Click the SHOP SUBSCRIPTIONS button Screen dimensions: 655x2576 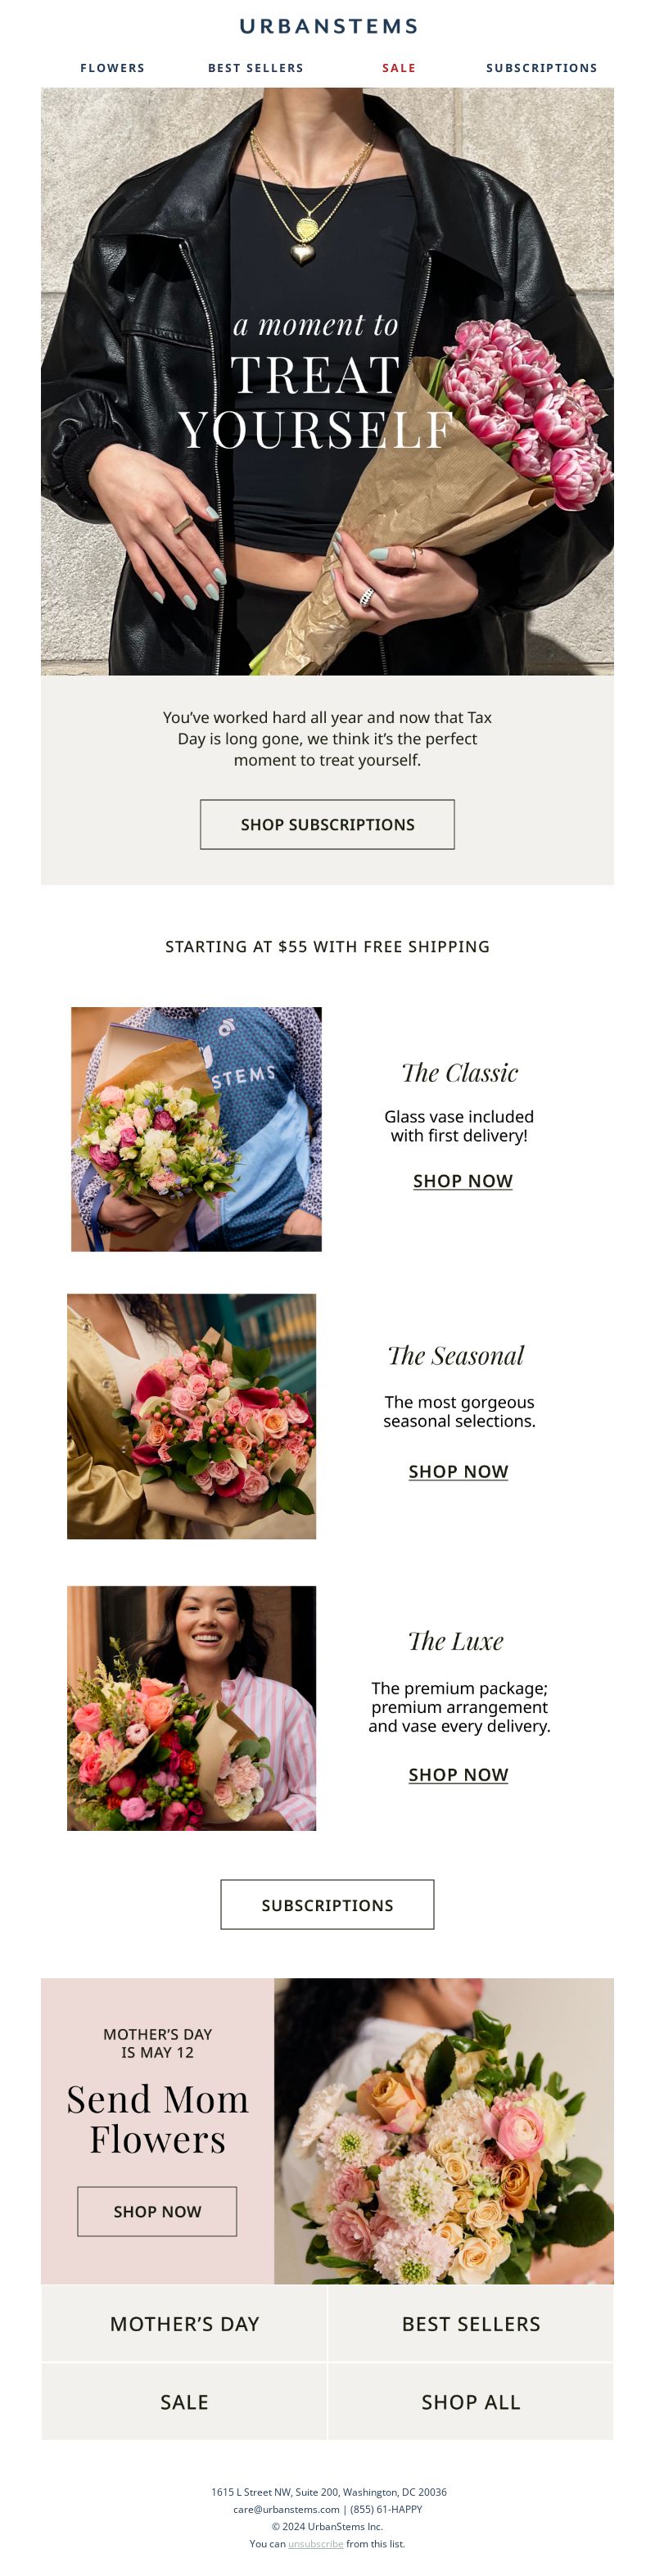[327, 824]
